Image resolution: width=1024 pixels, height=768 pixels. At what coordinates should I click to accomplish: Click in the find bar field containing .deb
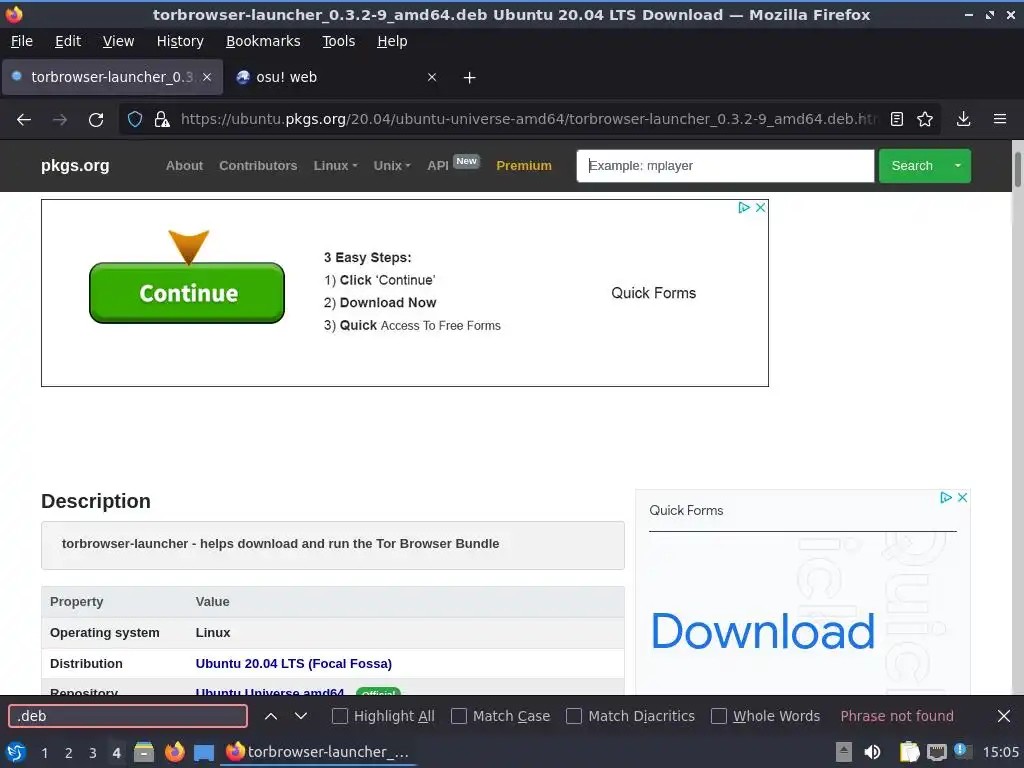tap(128, 716)
